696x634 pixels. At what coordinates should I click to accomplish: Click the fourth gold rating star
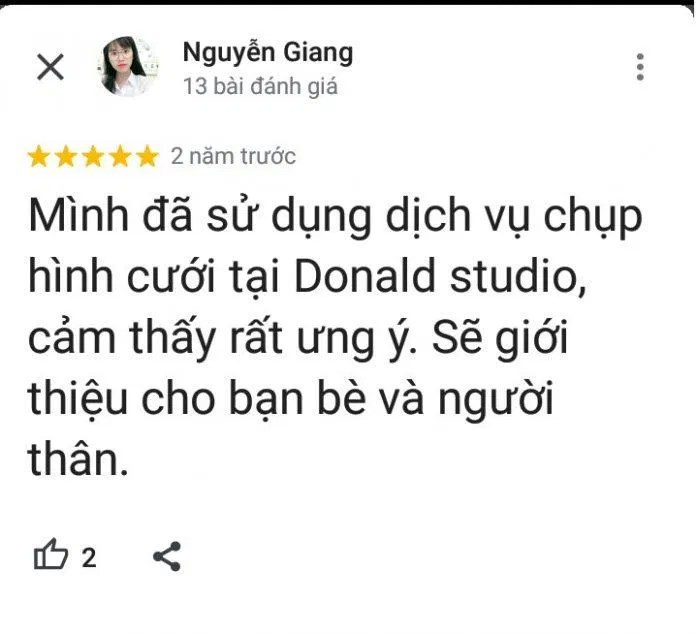click(x=120, y=156)
